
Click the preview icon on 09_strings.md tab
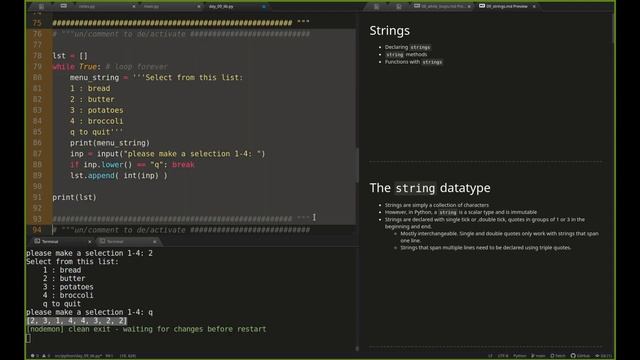[482, 6]
